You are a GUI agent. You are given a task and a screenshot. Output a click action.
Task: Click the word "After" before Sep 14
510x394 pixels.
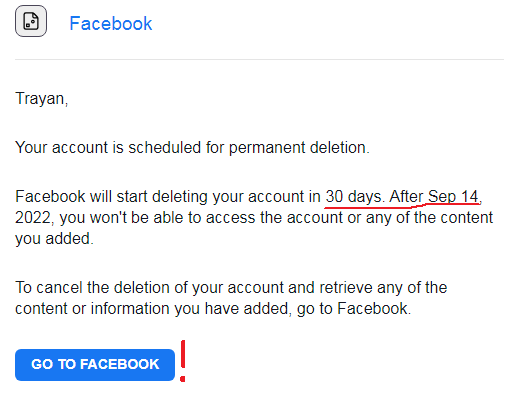[406, 197]
